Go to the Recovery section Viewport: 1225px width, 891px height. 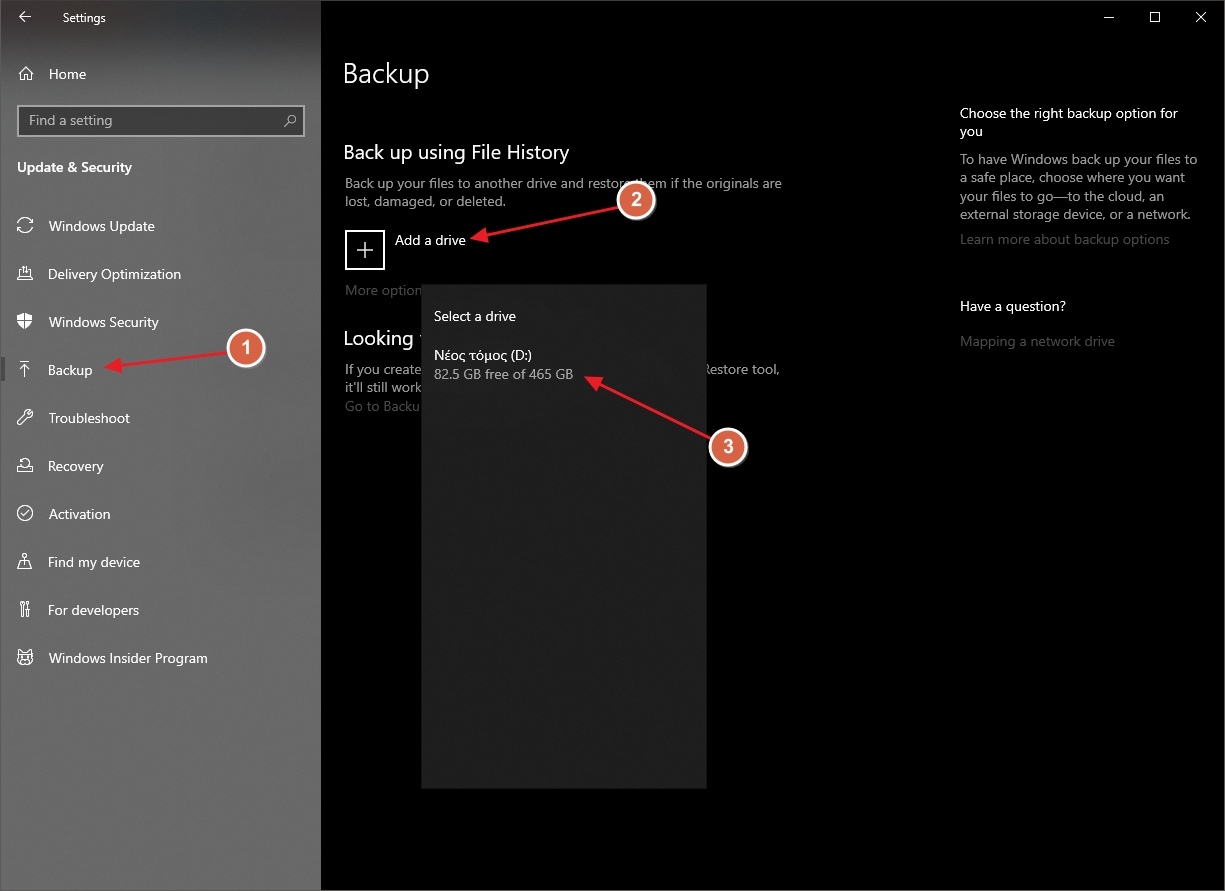click(75, 466)
